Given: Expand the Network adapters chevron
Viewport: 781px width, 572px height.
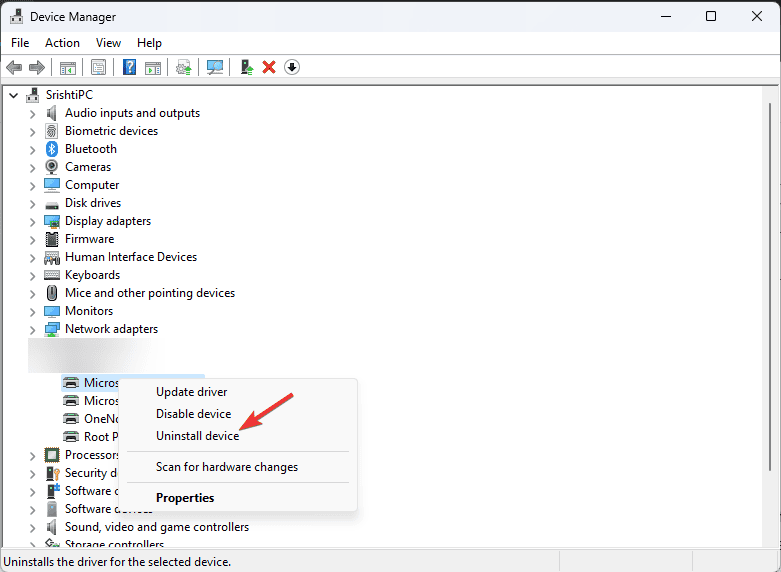Looking at the screenshot, I should pos(32,330).
